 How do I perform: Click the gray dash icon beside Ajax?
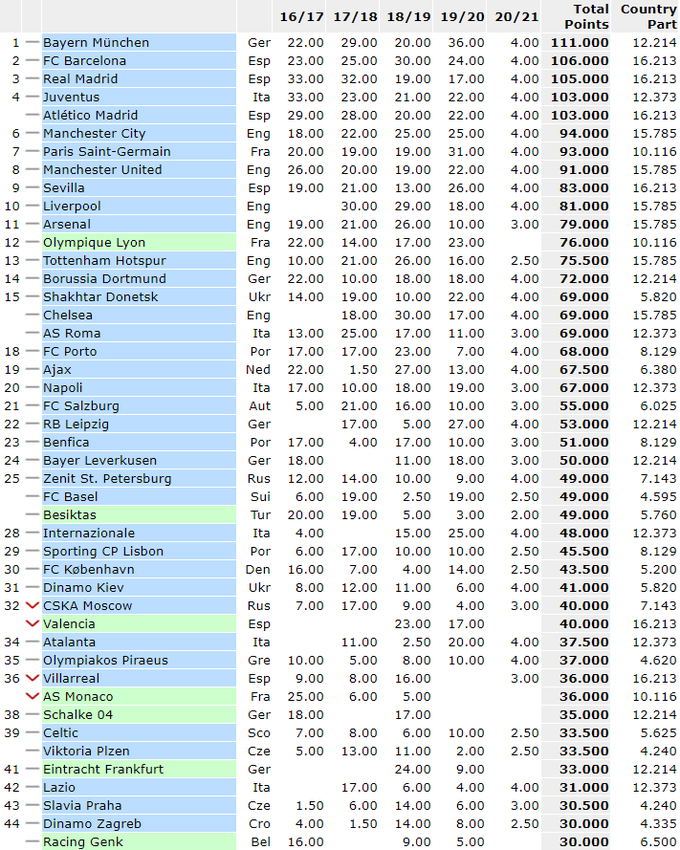tap(32, 370)
